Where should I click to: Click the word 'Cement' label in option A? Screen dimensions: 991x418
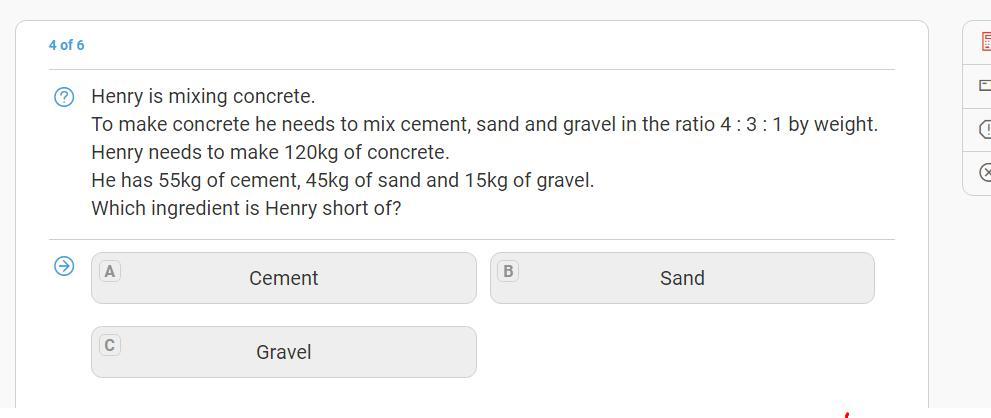point(283,278)
